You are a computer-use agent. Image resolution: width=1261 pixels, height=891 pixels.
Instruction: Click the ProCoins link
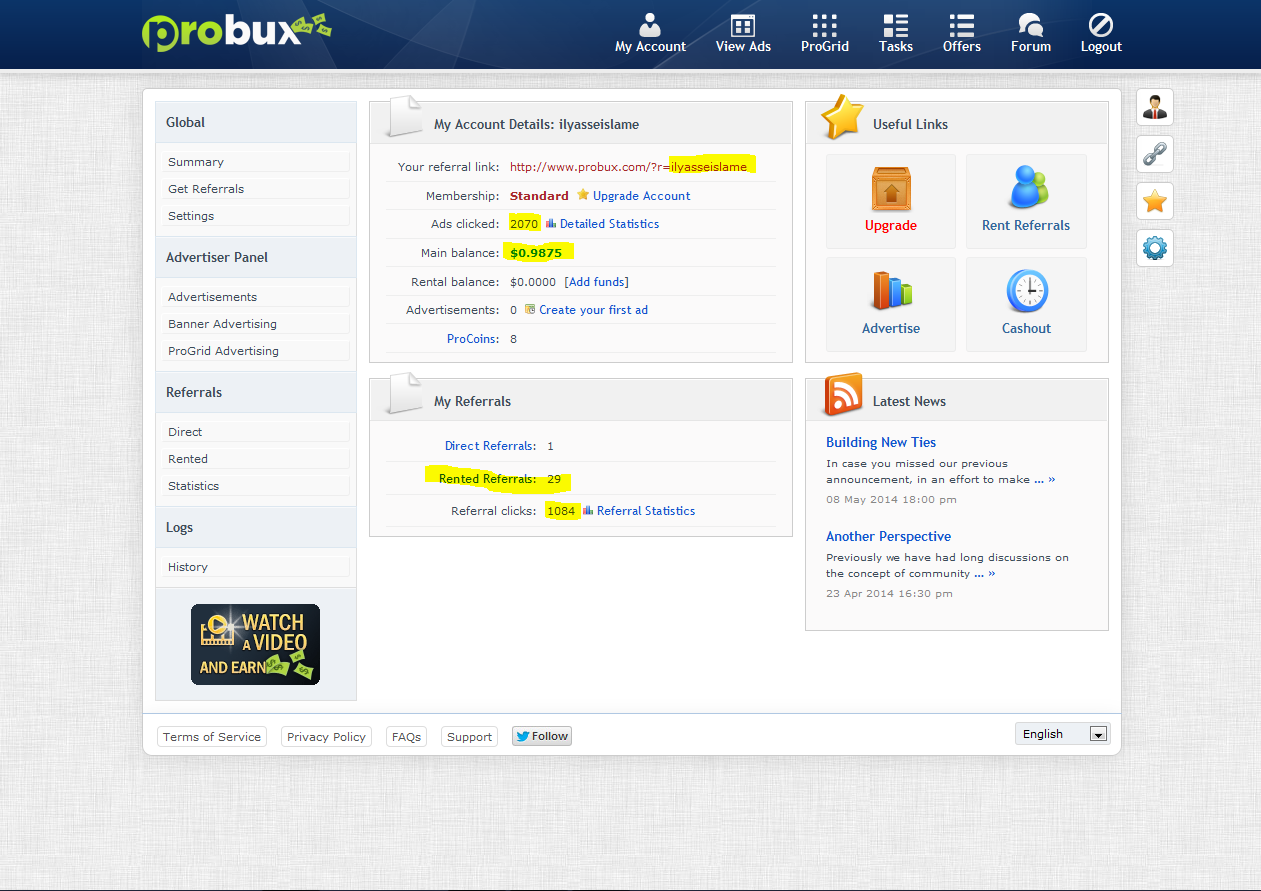(x=473, y=339)
